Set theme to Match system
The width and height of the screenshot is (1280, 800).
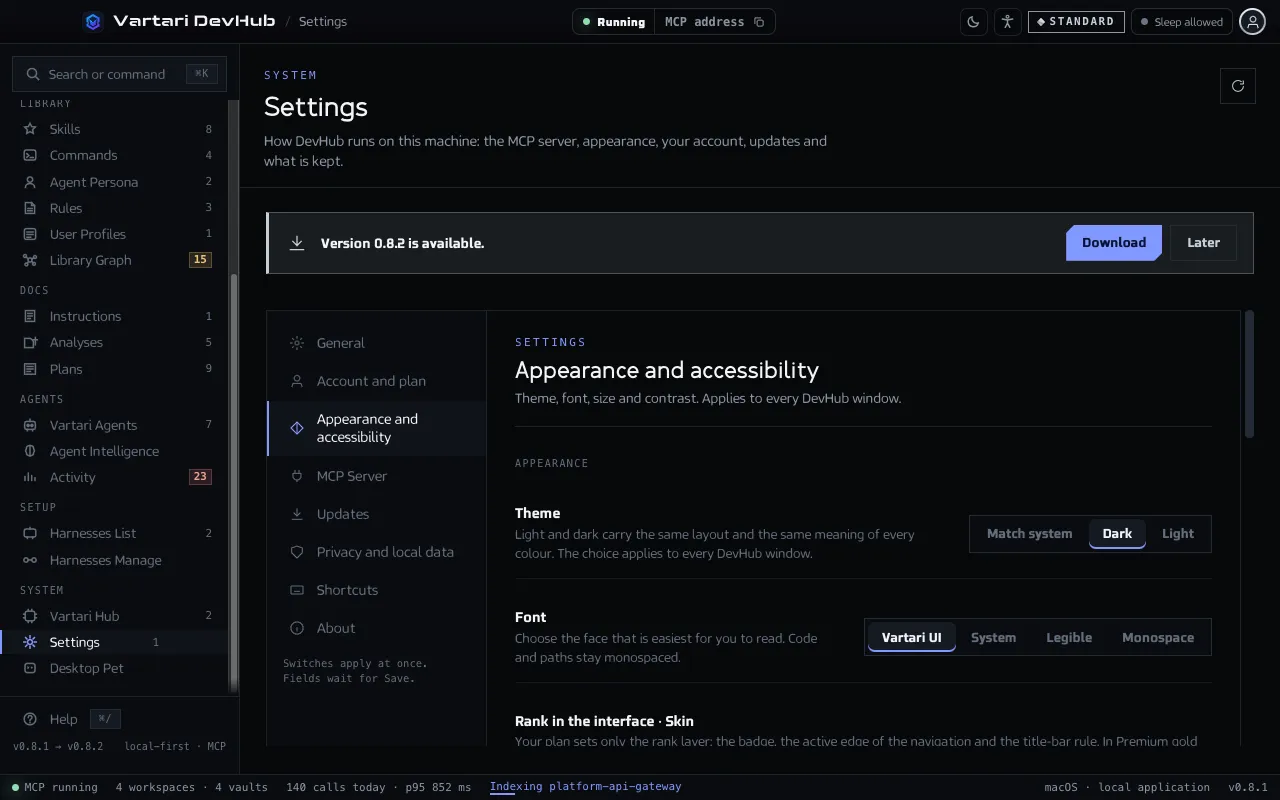click(1029, 534)
